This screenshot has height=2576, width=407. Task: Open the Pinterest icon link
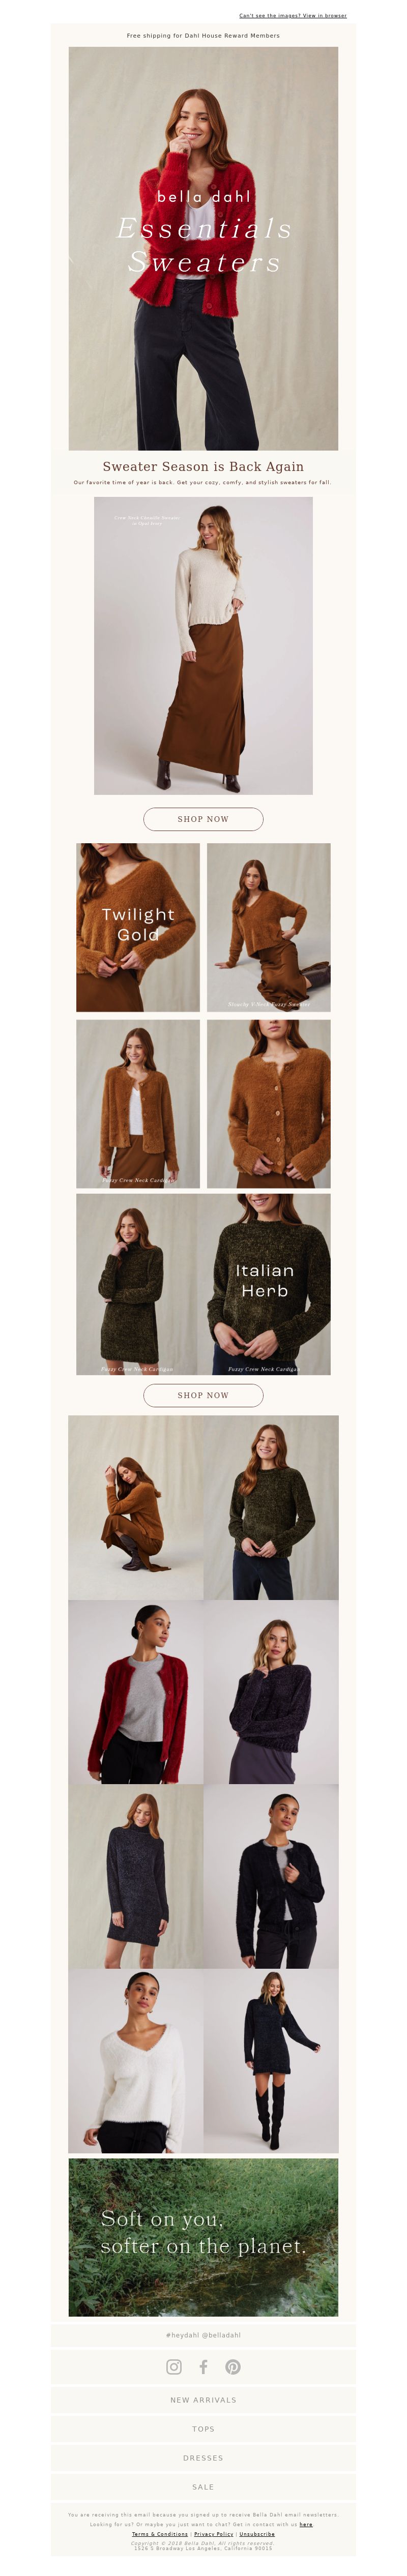[x=233, y=2366]
